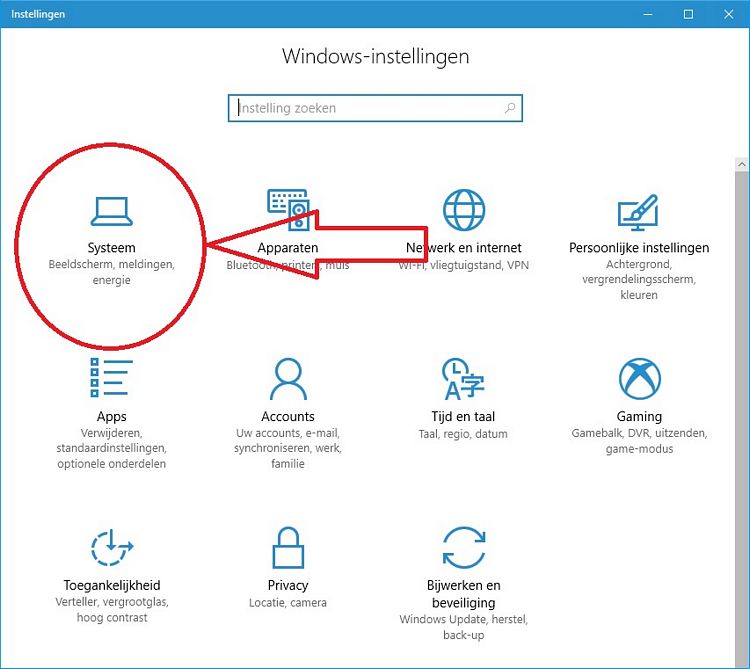This screenshot has height=669, width=750.
Task: Open the Tijd en taal icon
Action: coord(463,379)
